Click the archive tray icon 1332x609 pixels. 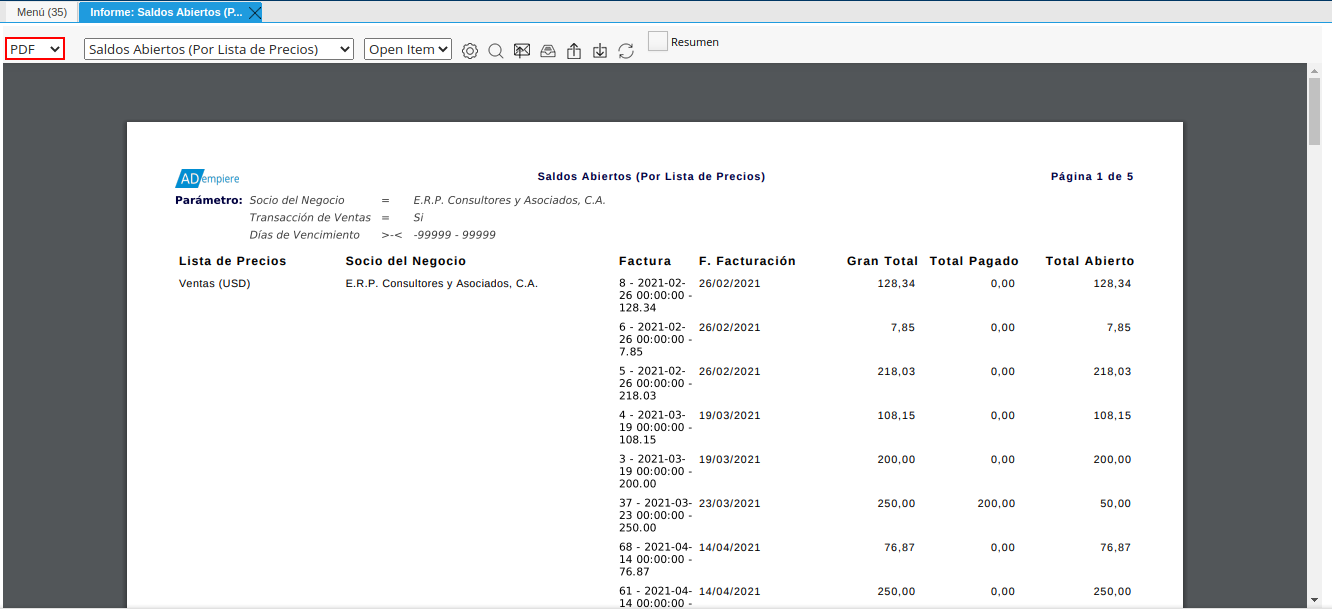(548, 50)
